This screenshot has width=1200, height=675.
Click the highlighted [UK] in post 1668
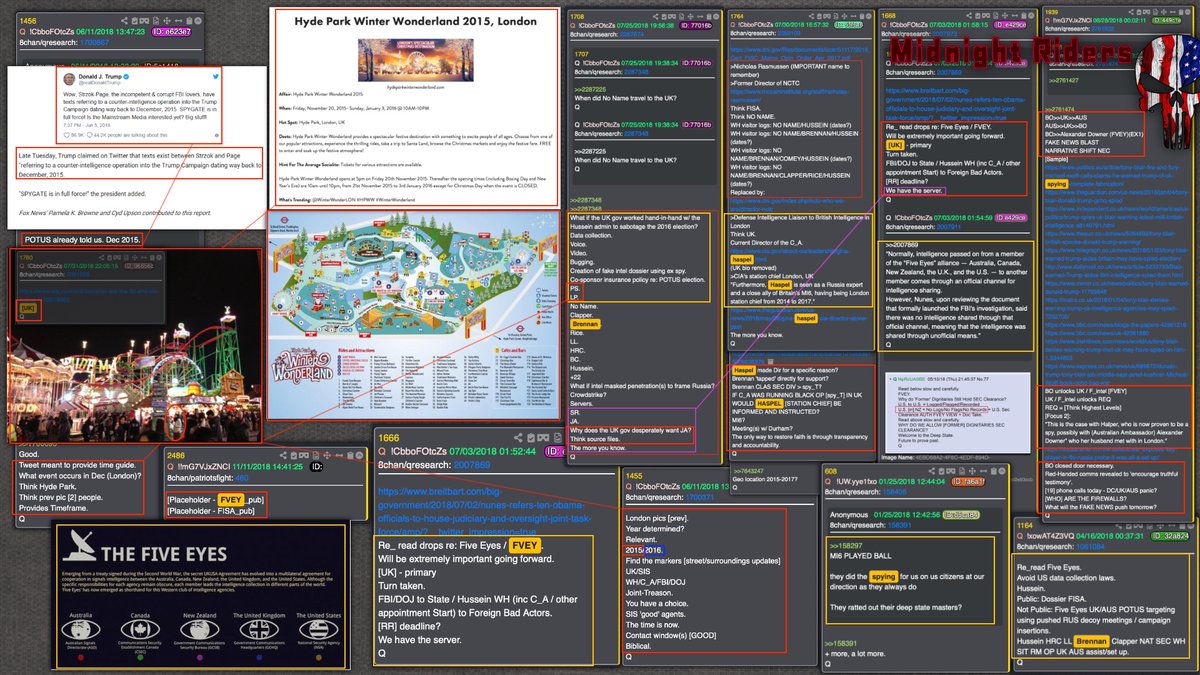click(x=897, y=144)
